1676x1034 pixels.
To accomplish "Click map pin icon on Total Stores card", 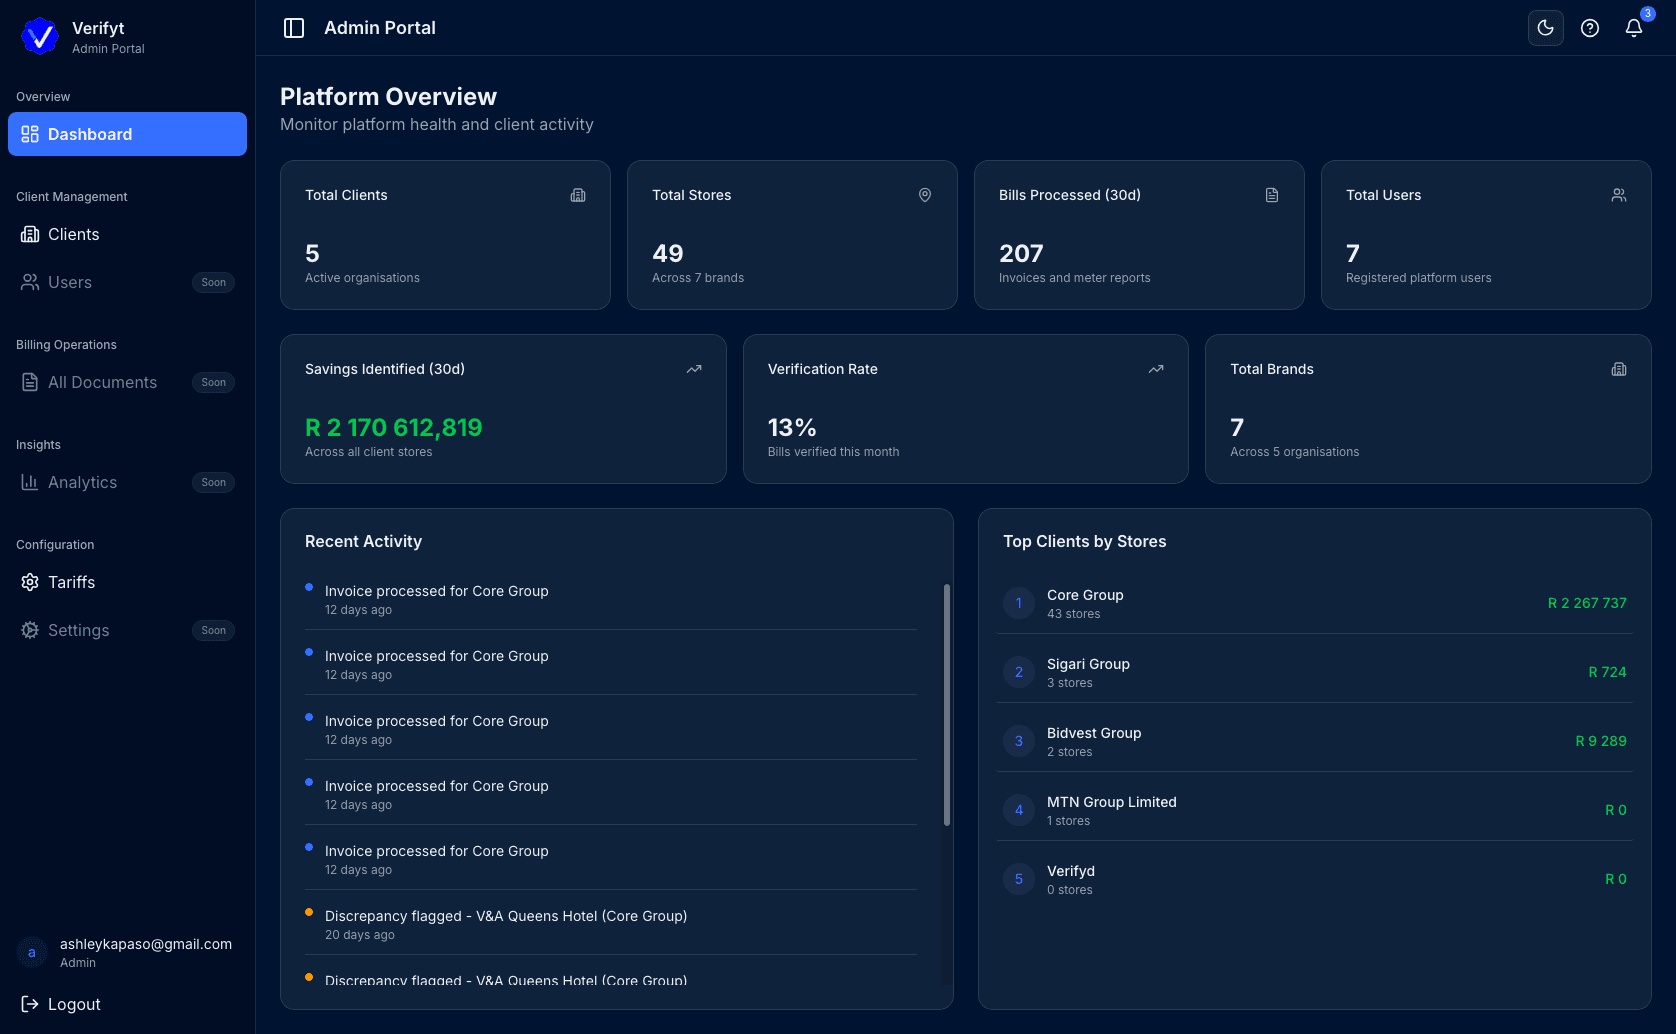I will [x=925, y=195].
